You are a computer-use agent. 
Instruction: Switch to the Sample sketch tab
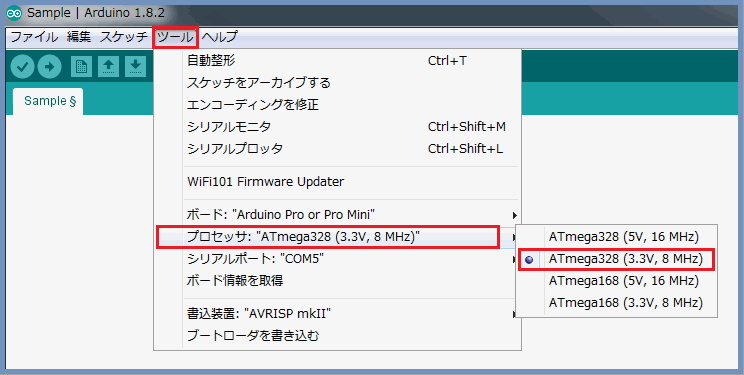click(x=48, y=101)
